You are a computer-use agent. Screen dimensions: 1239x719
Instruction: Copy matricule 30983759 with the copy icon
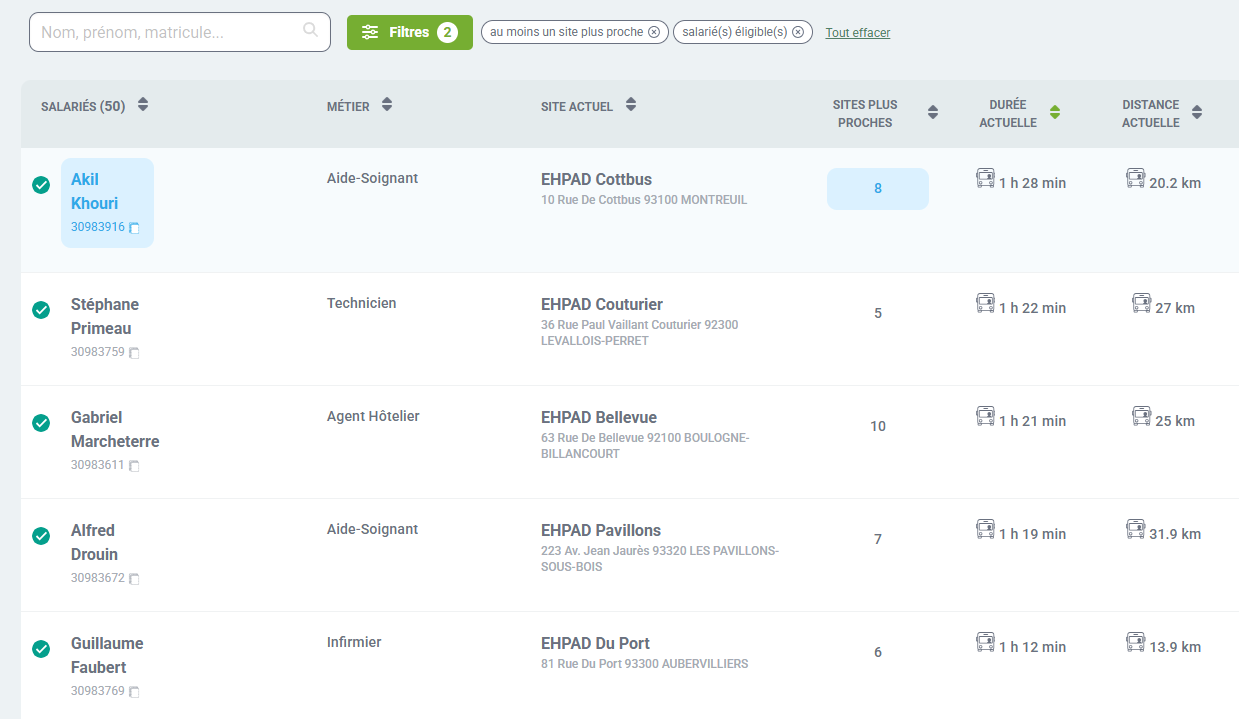pyautogui.click(x=134, y=353)
